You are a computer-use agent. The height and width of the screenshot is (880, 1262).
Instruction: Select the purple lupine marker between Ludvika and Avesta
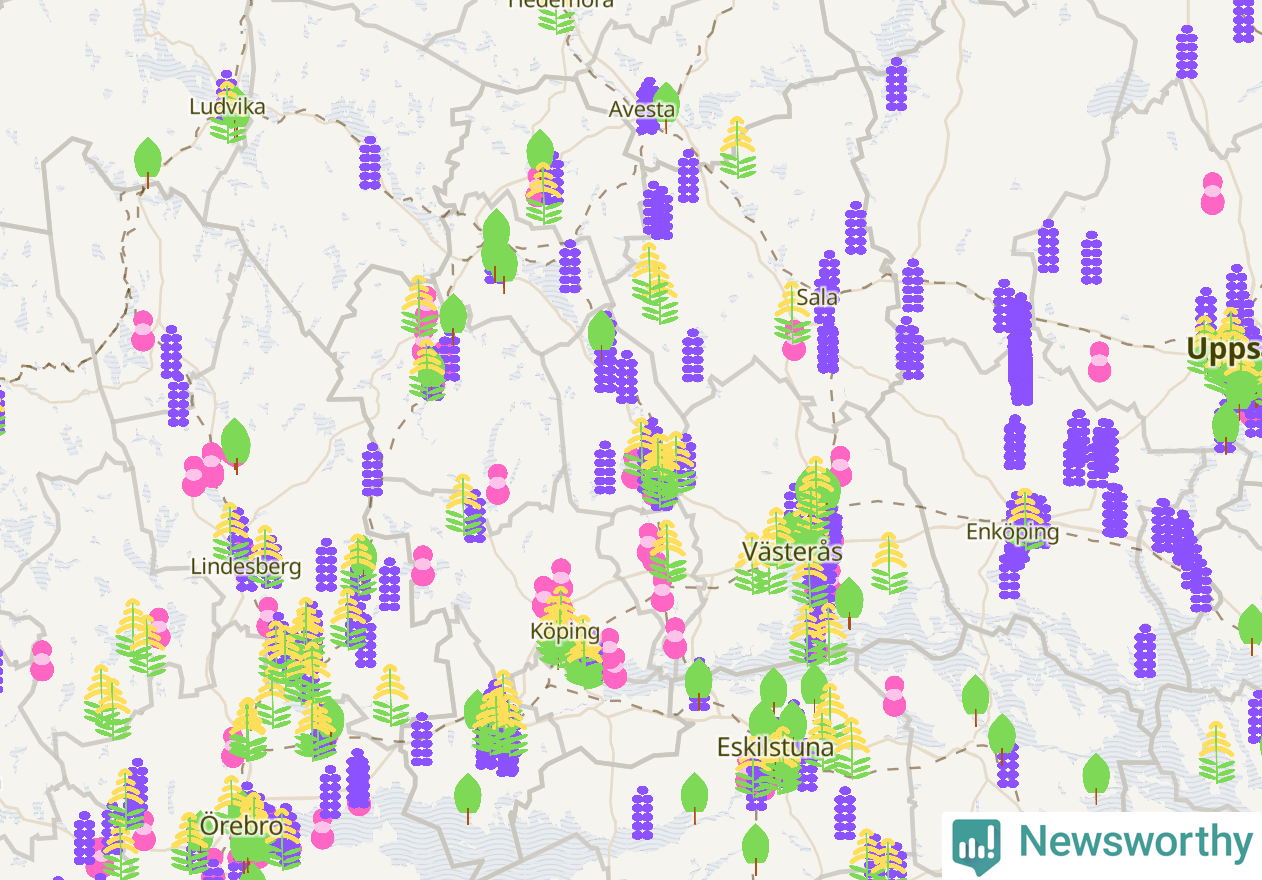click(370, 163)
